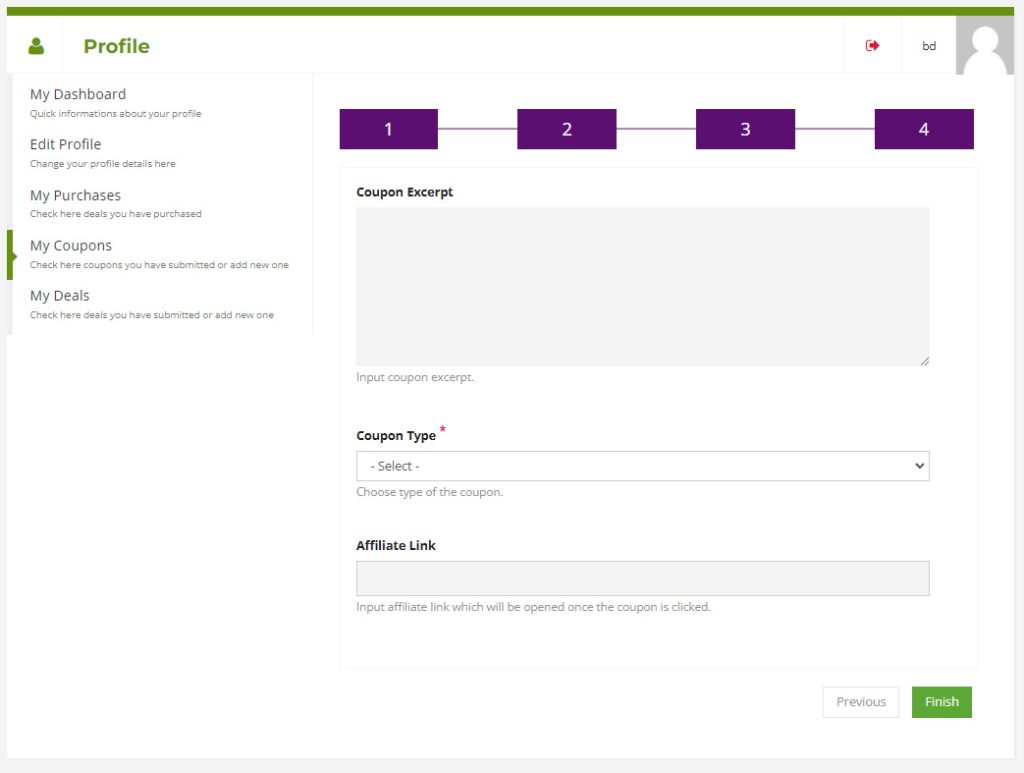Image resolution: width=1024 pixels, height=773 pixels.
Task: Expand the Coupon Type dropdown
Action: point(642,466)
